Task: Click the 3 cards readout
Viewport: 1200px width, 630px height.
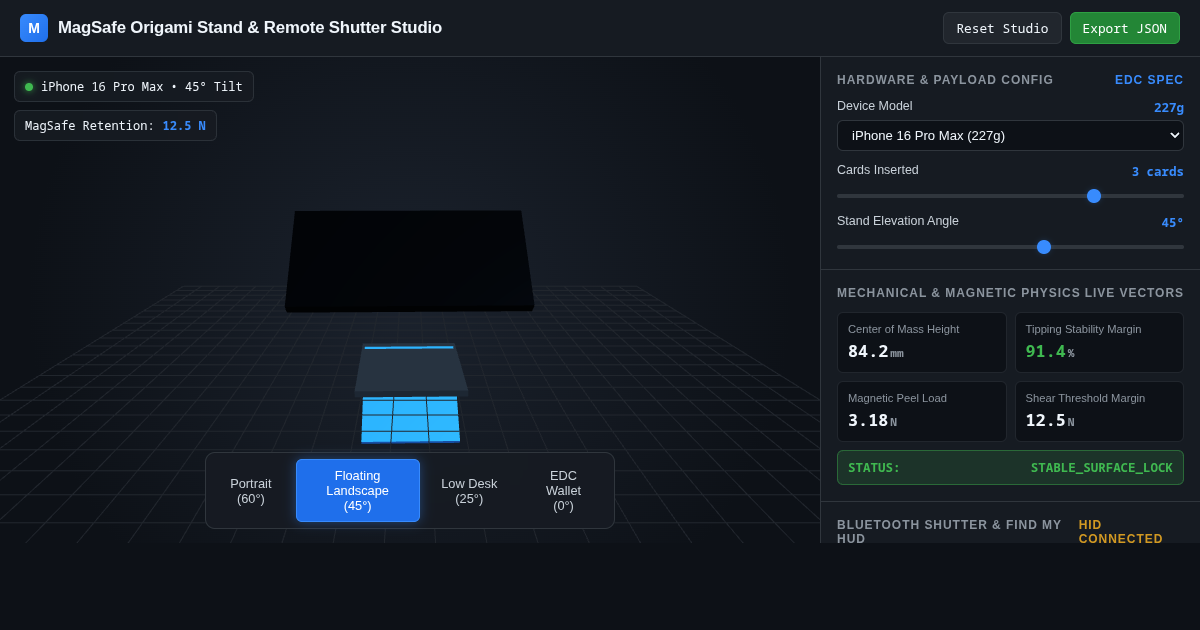Action: pyautogui.click(x=1157, y=172)
